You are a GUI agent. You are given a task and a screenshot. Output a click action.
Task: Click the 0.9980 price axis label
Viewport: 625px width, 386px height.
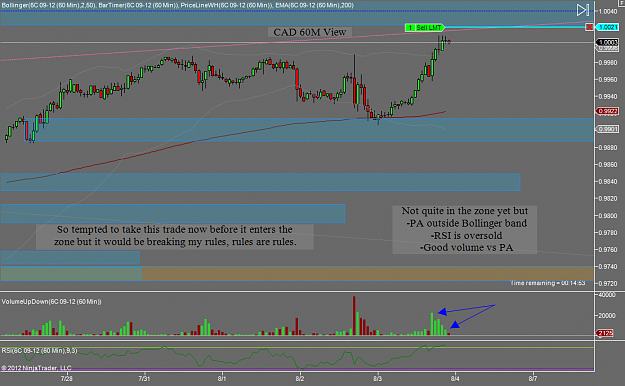pyautogui.click(x=608, y=63)
